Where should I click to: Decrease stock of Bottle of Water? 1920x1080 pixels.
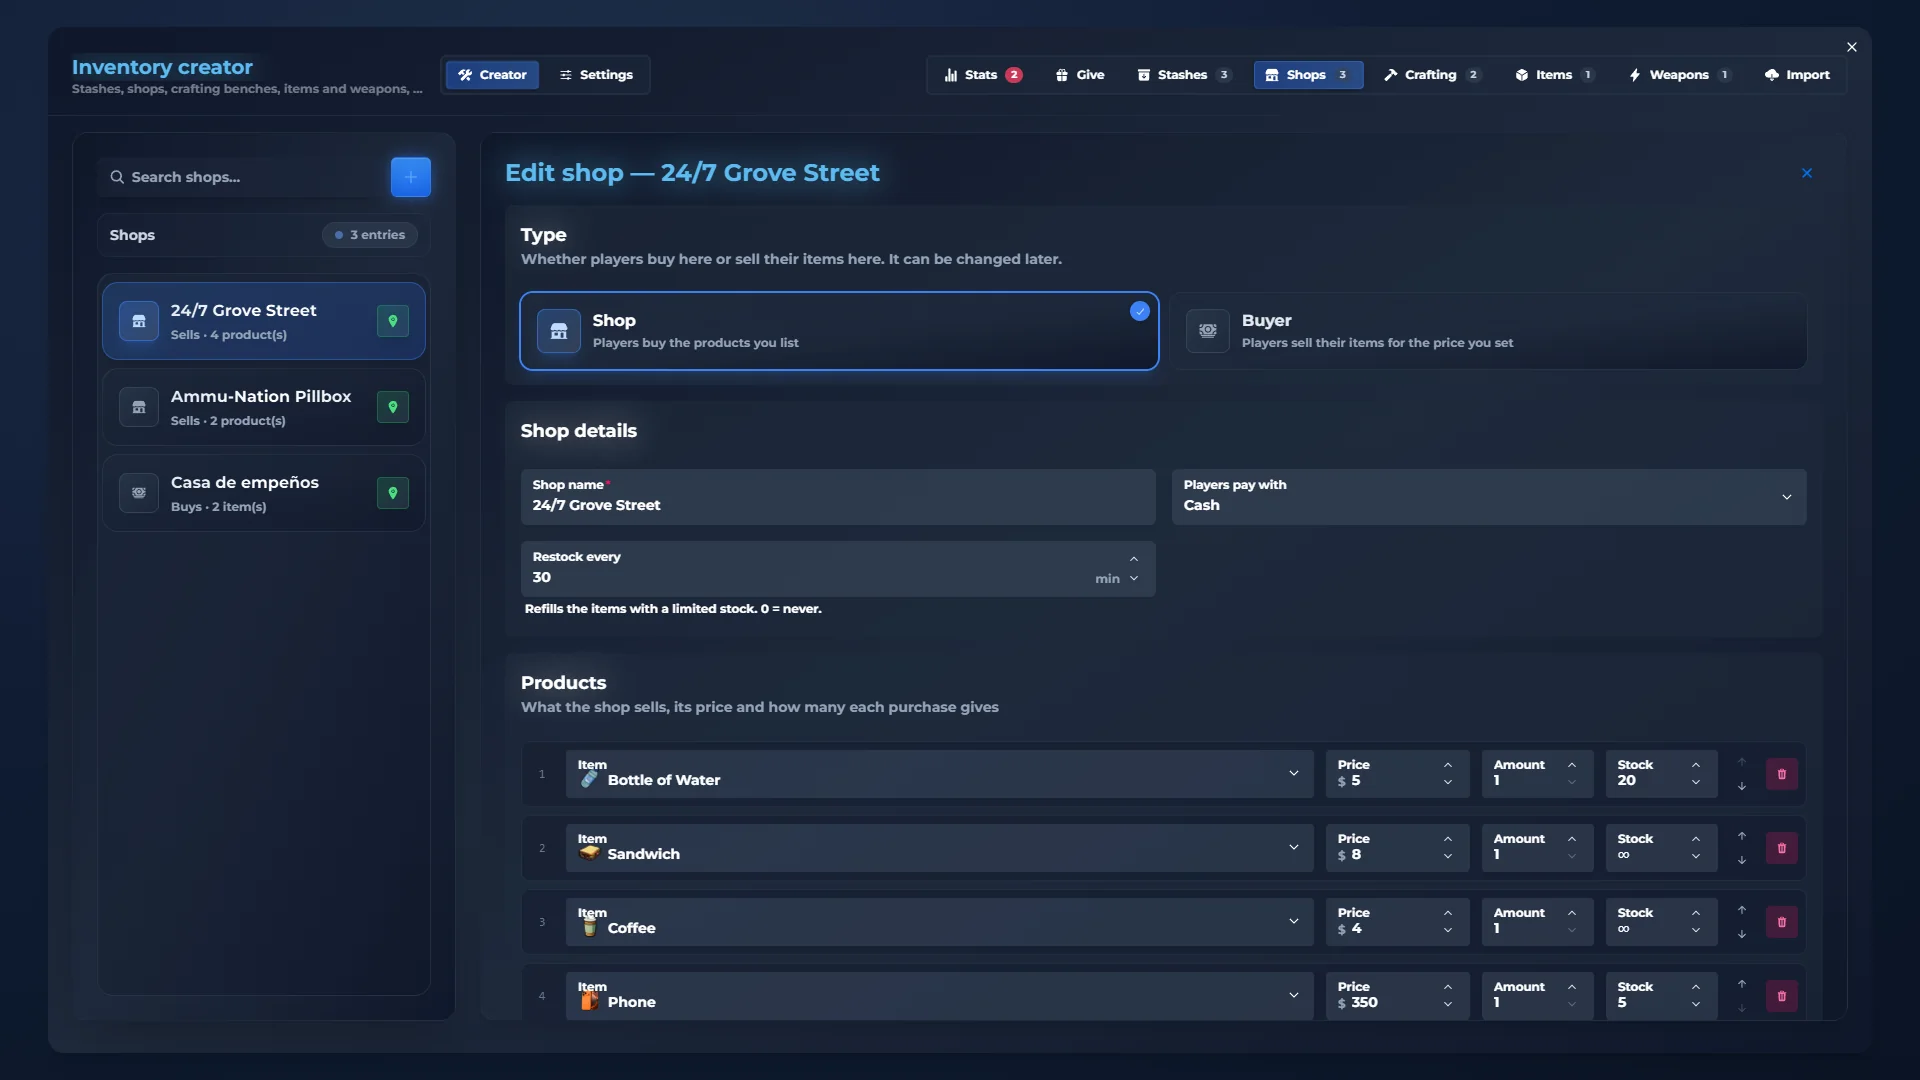coord(1696,782)
